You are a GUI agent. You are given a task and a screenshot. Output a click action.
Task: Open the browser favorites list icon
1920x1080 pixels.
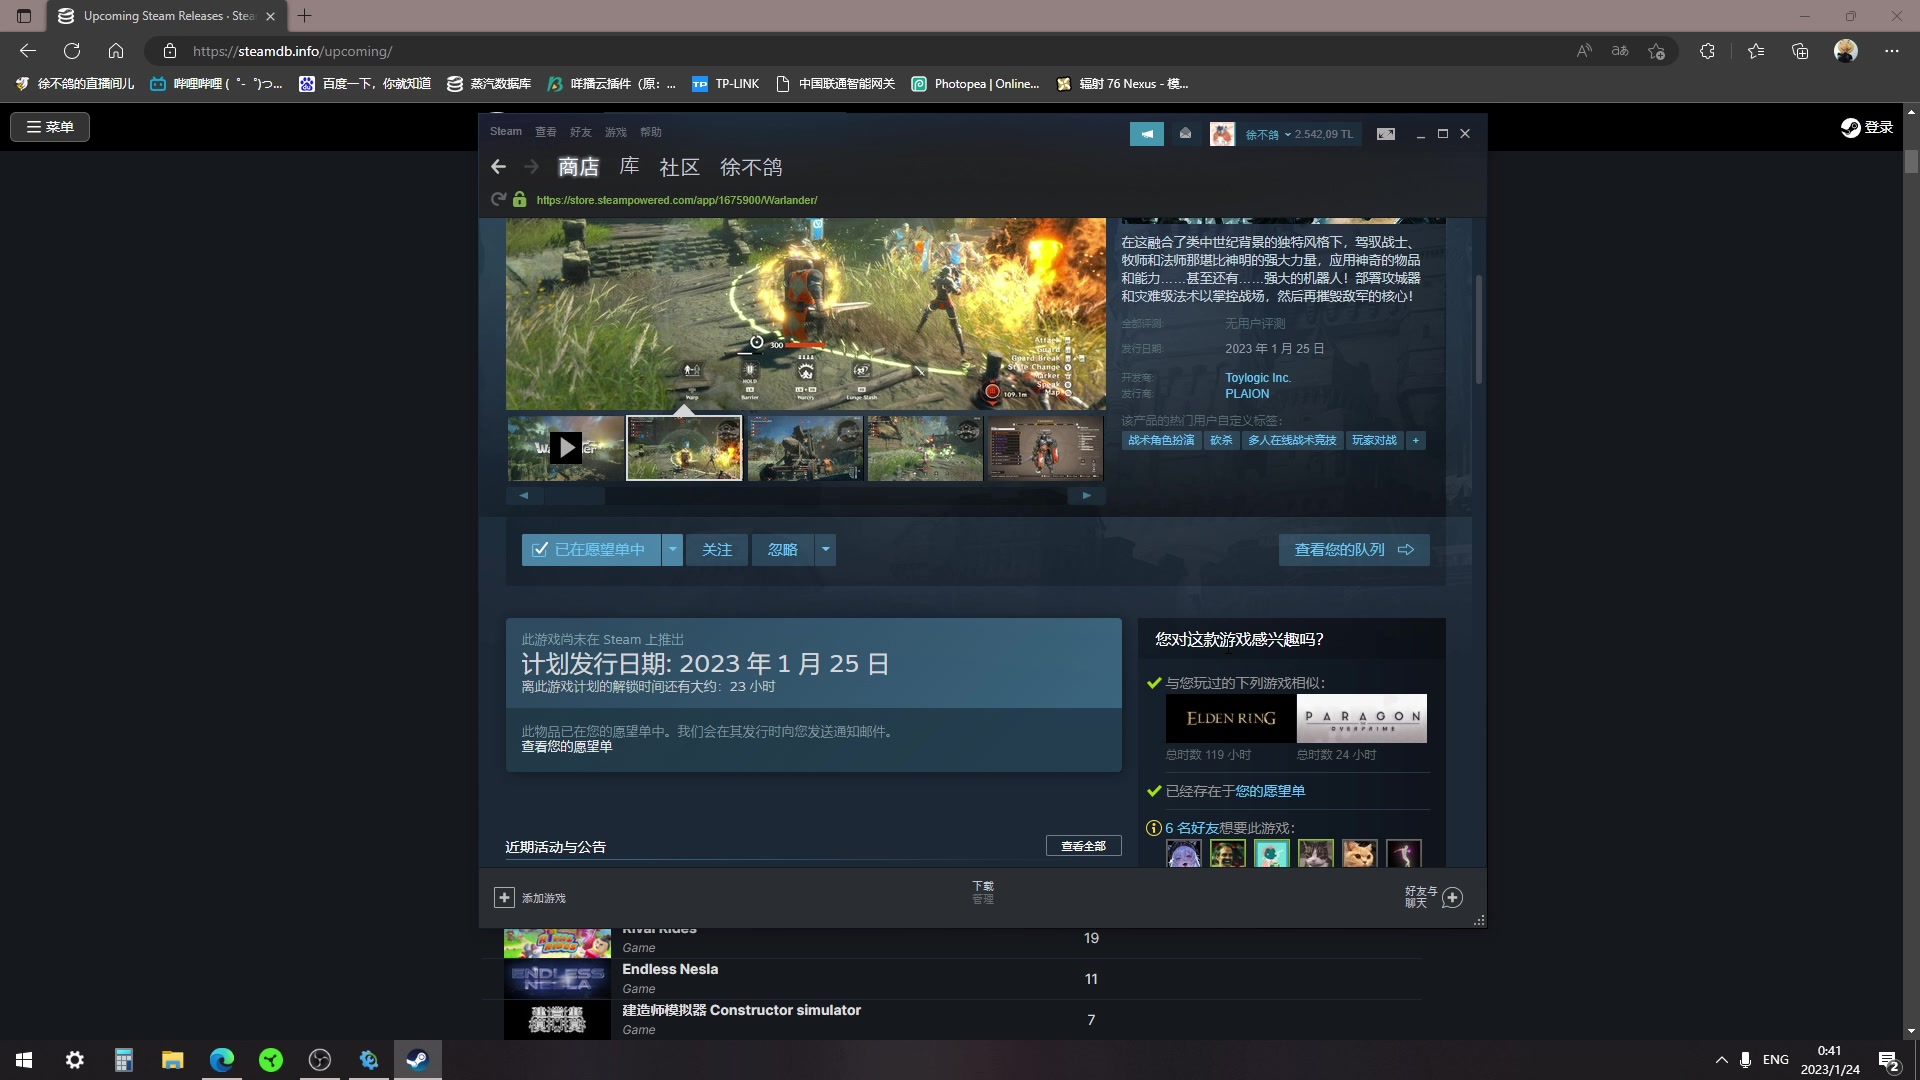(x=1756, y=51)
